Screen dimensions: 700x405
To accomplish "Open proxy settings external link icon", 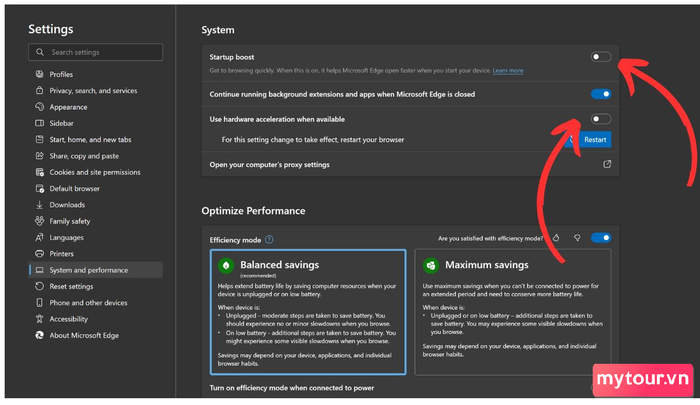I will pyautogui.click(x=607, y=164).
